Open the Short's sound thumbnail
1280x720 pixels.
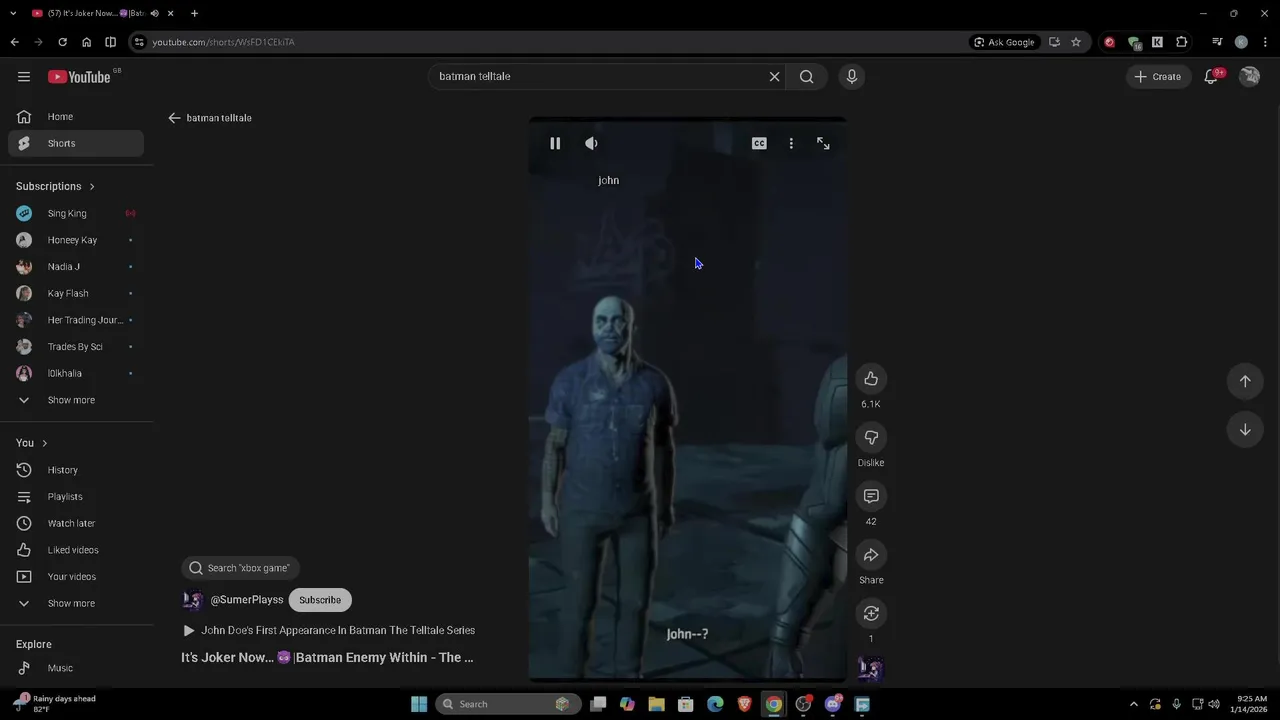tap(871, 668)
